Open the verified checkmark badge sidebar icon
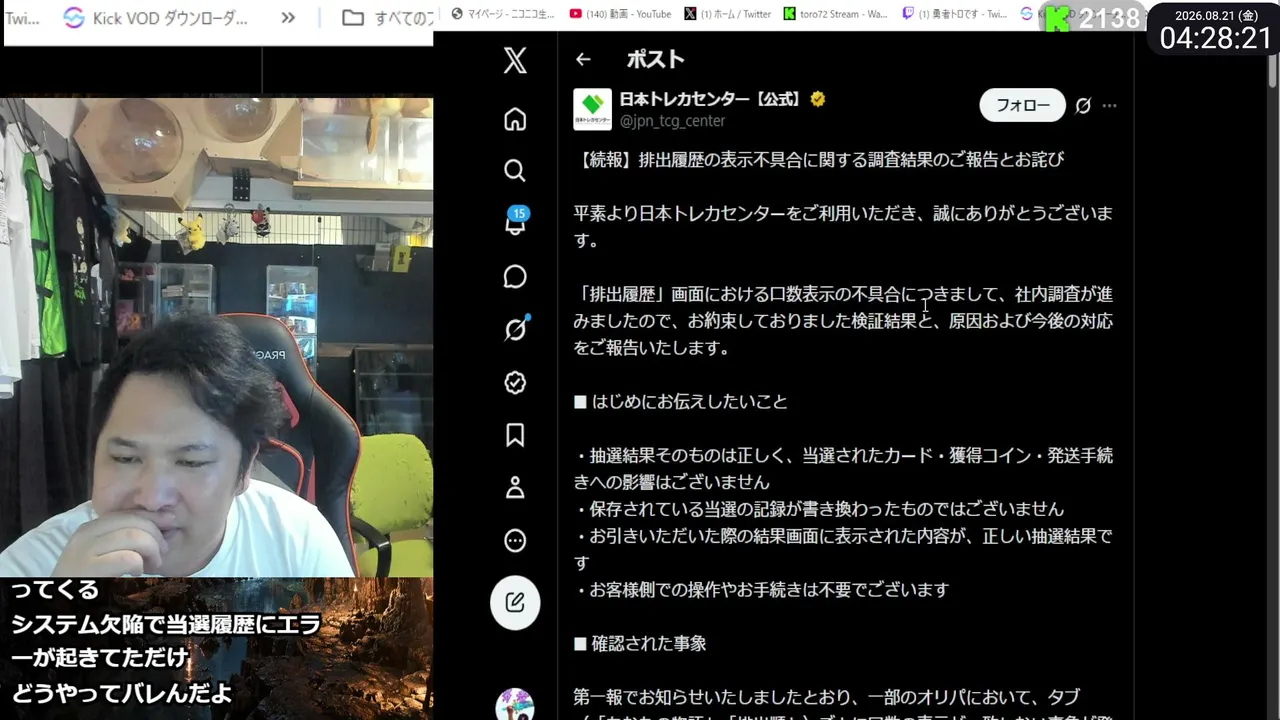Screen dimensions: 1280x720 [x=515, y=382]
